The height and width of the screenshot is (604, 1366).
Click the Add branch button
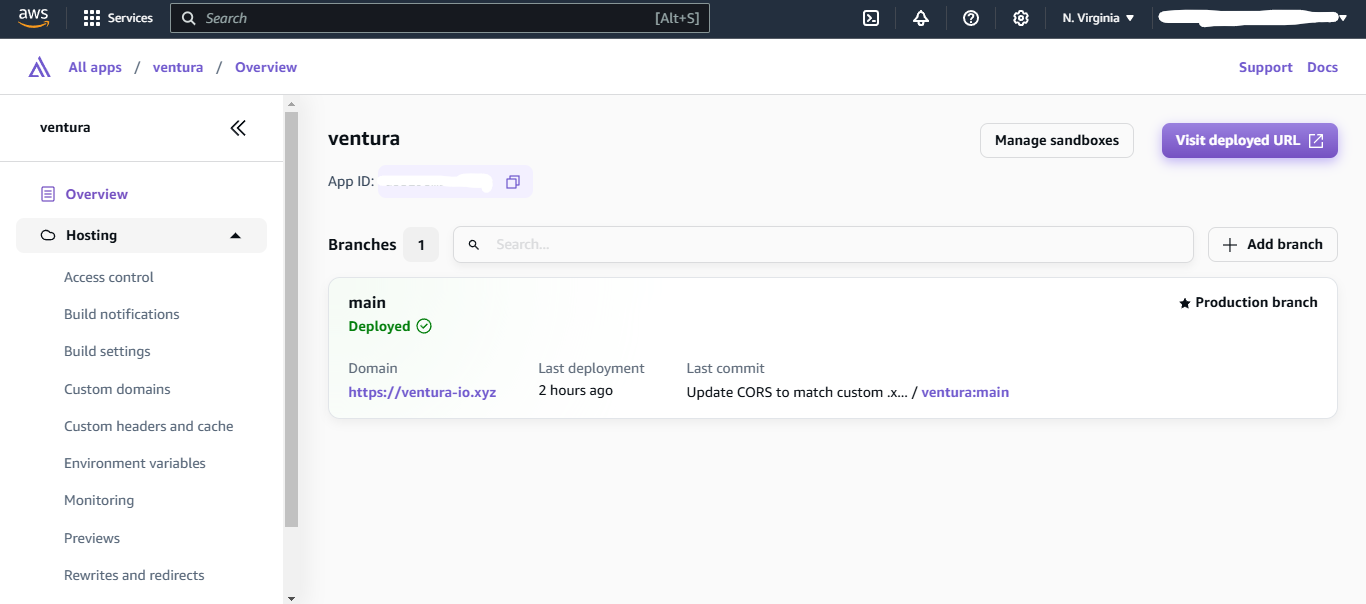click(x=1273, y=244)
